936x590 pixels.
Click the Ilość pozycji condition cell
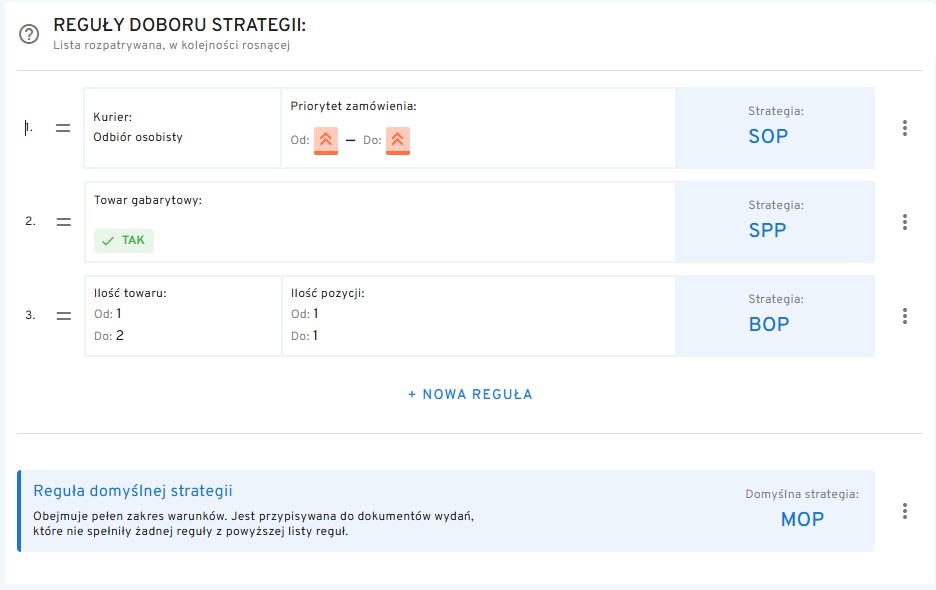tap(478, 316)
